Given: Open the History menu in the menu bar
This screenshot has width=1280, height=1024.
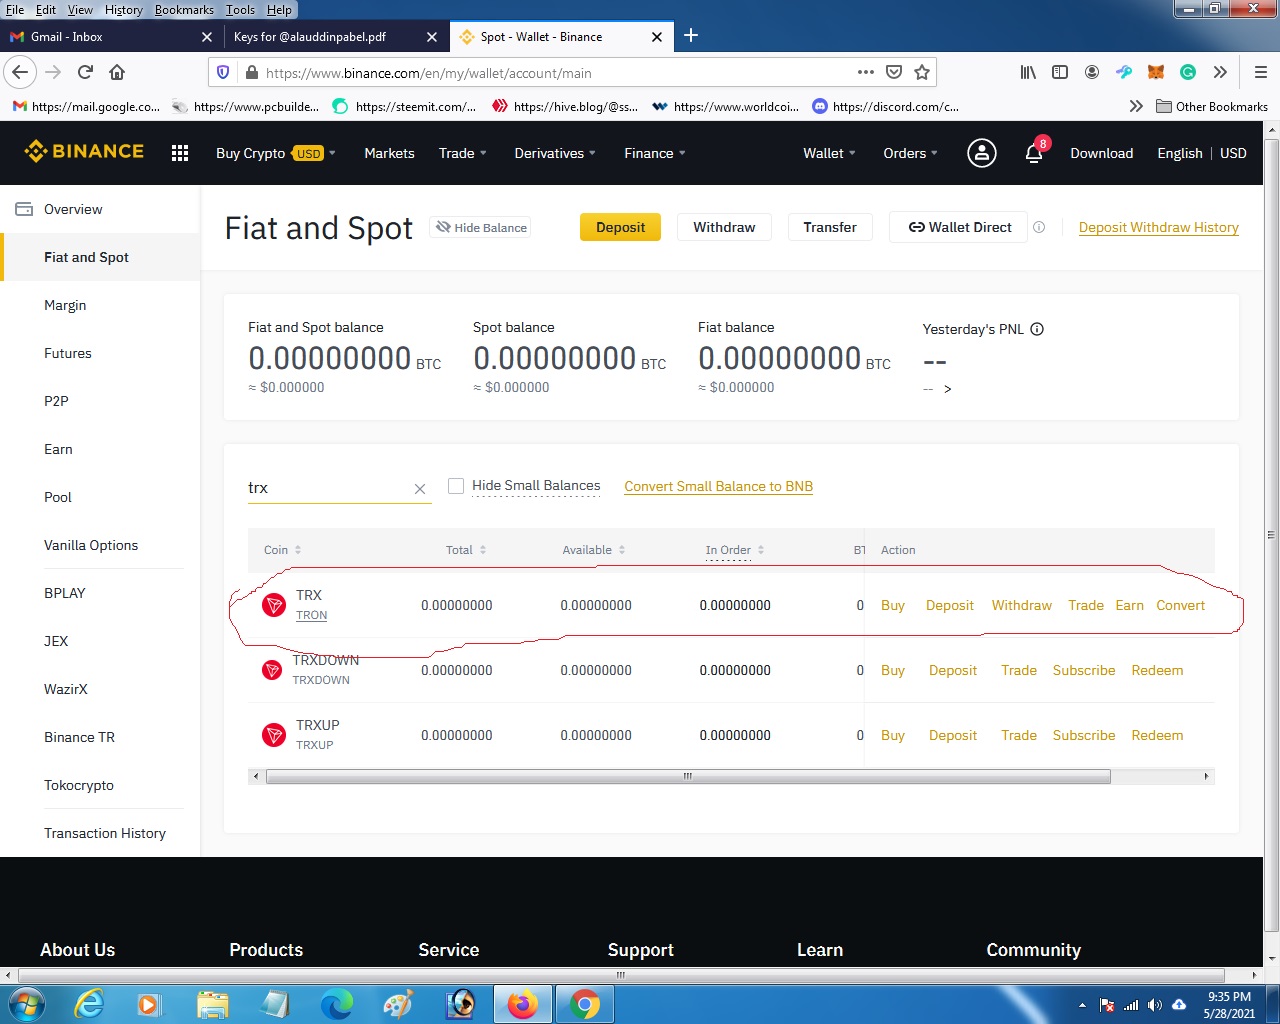Looking at the screenshot, I should pos(124,10).
